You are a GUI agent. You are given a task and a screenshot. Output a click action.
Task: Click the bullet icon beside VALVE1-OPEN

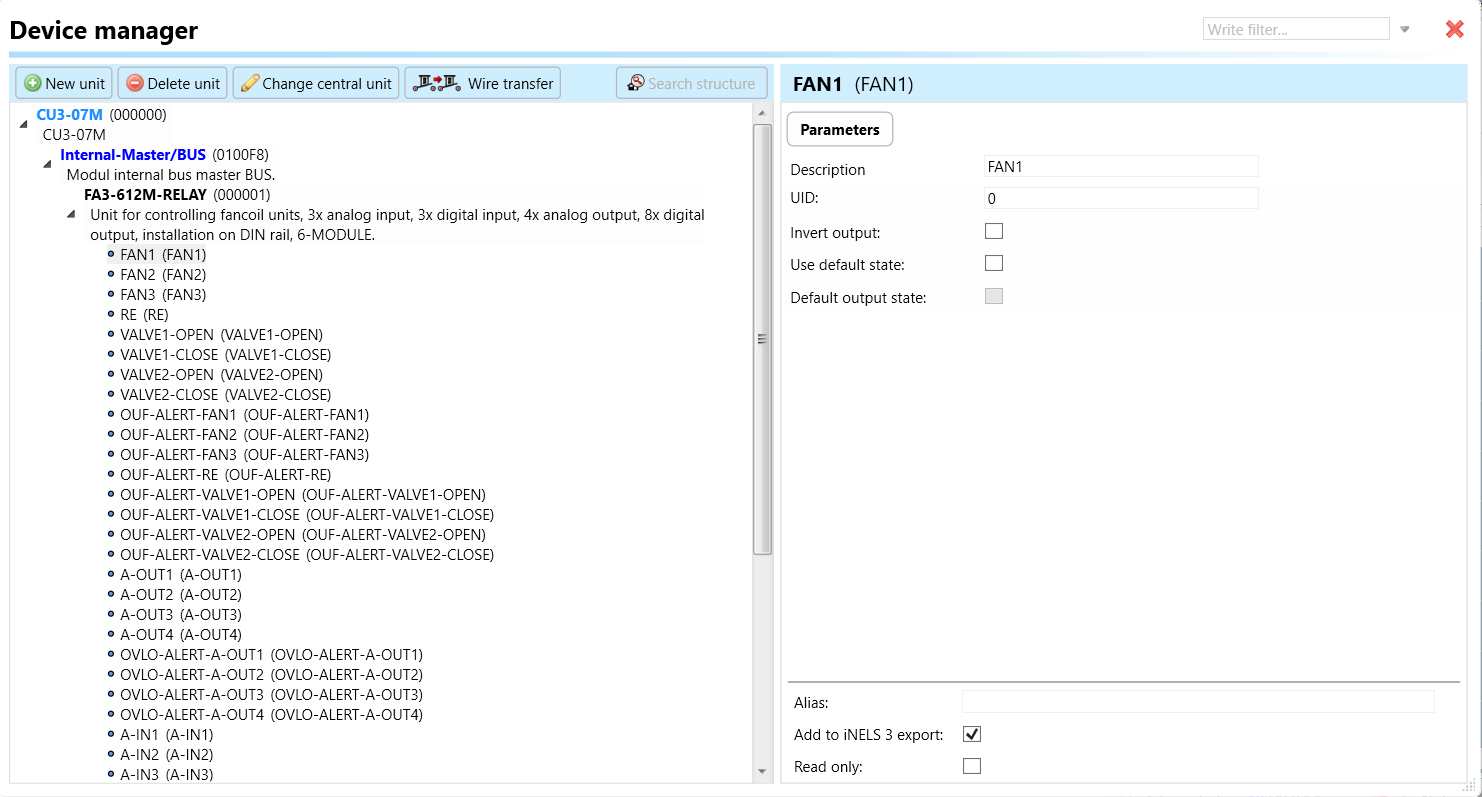pos(111,334)
